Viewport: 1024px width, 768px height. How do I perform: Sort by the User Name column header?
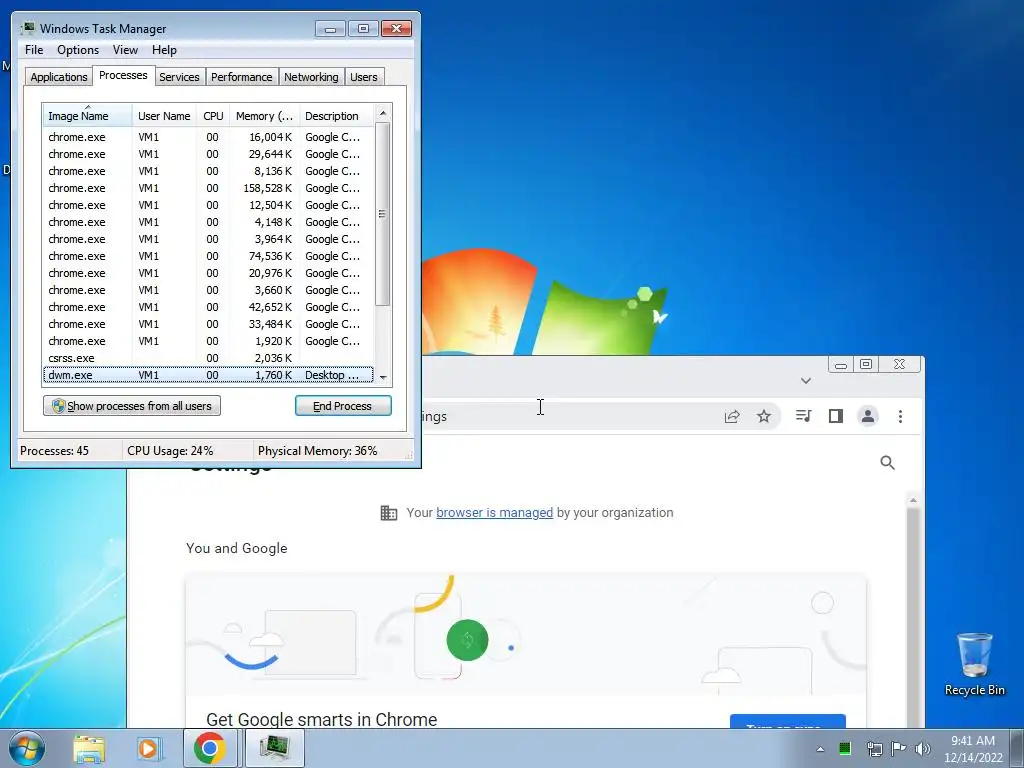click(x=164, y=116)
